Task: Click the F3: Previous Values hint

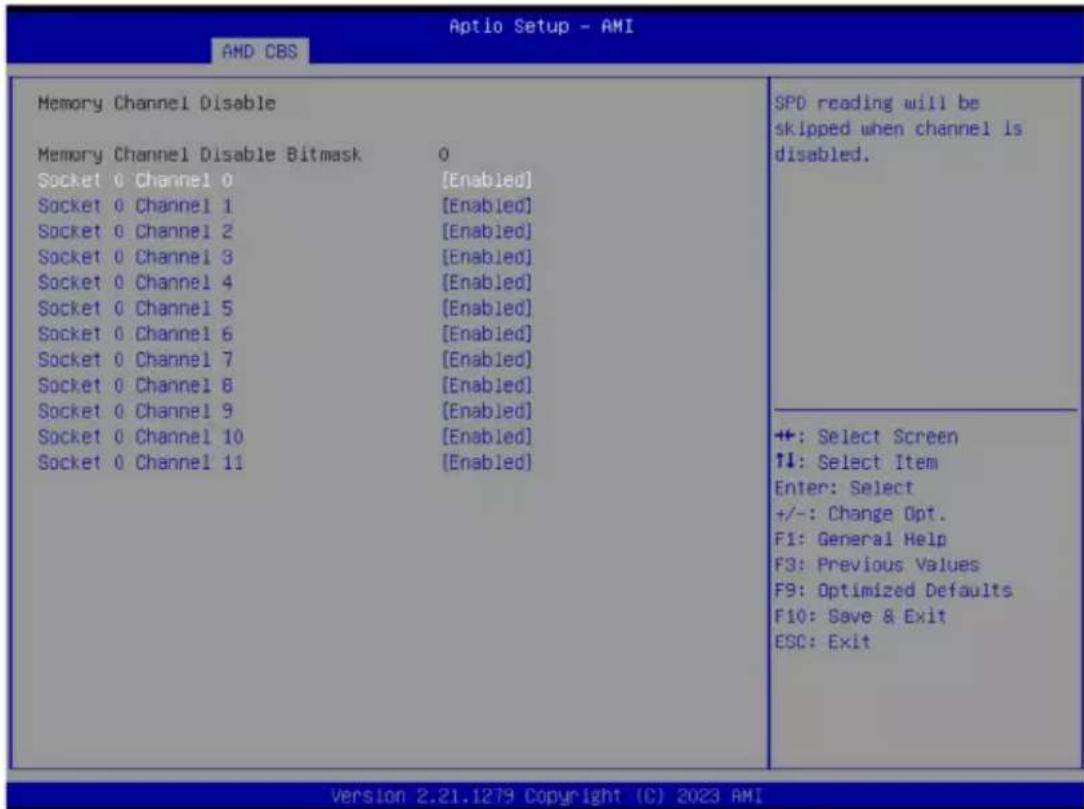Action: (x=877, y=565)
